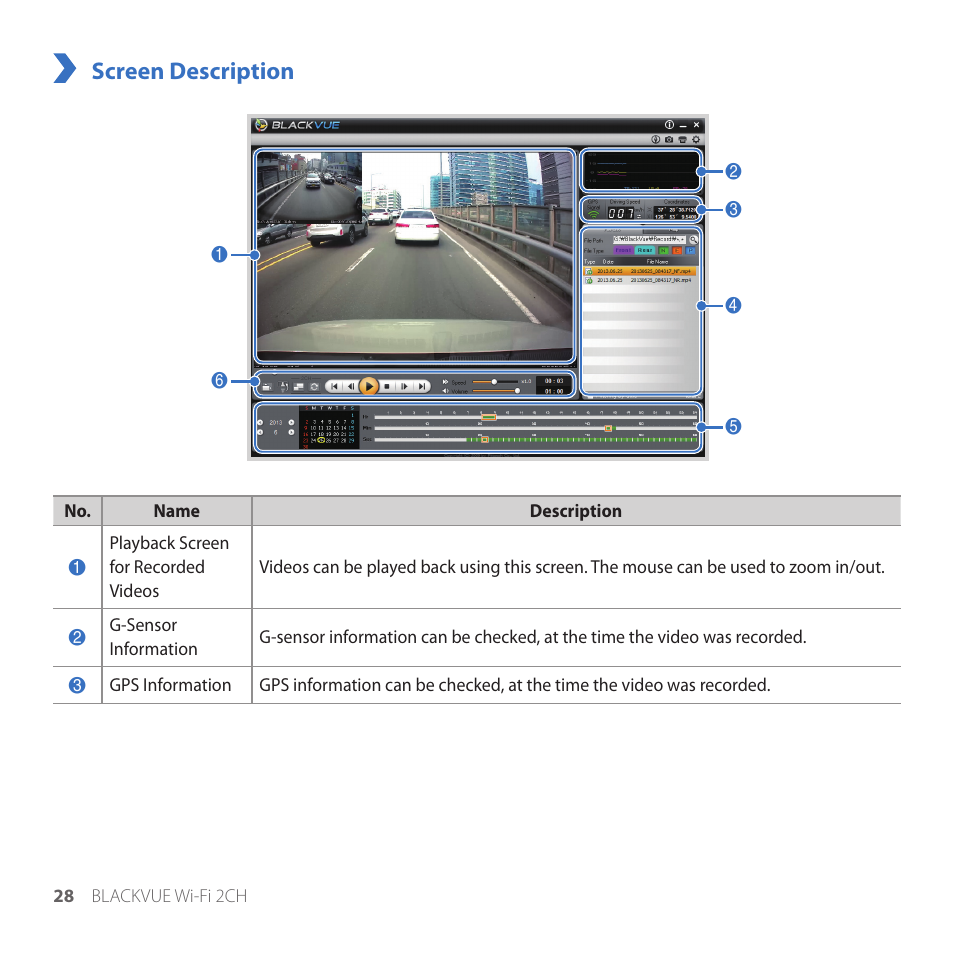Click the orange Play button
Screen dimensions: 954x954
[x=368, y=386]
